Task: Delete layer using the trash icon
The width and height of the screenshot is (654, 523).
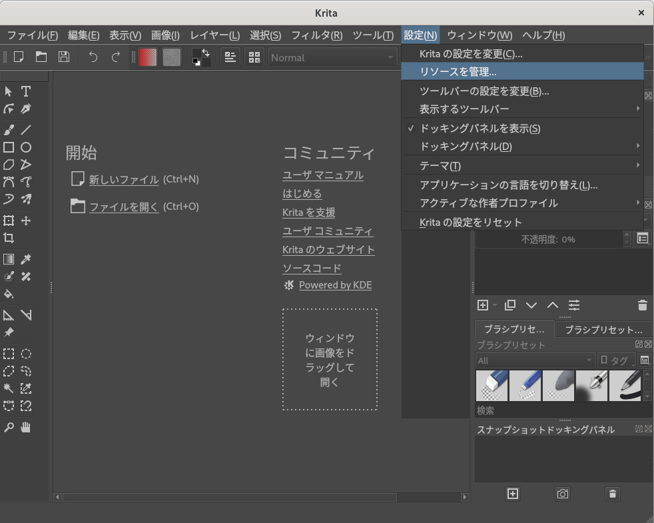Action: tap(642, 305)
